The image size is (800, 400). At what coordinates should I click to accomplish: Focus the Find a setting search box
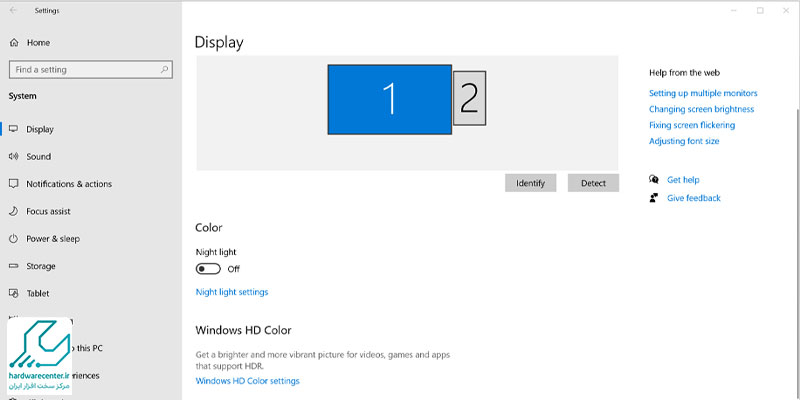point(91,69)
